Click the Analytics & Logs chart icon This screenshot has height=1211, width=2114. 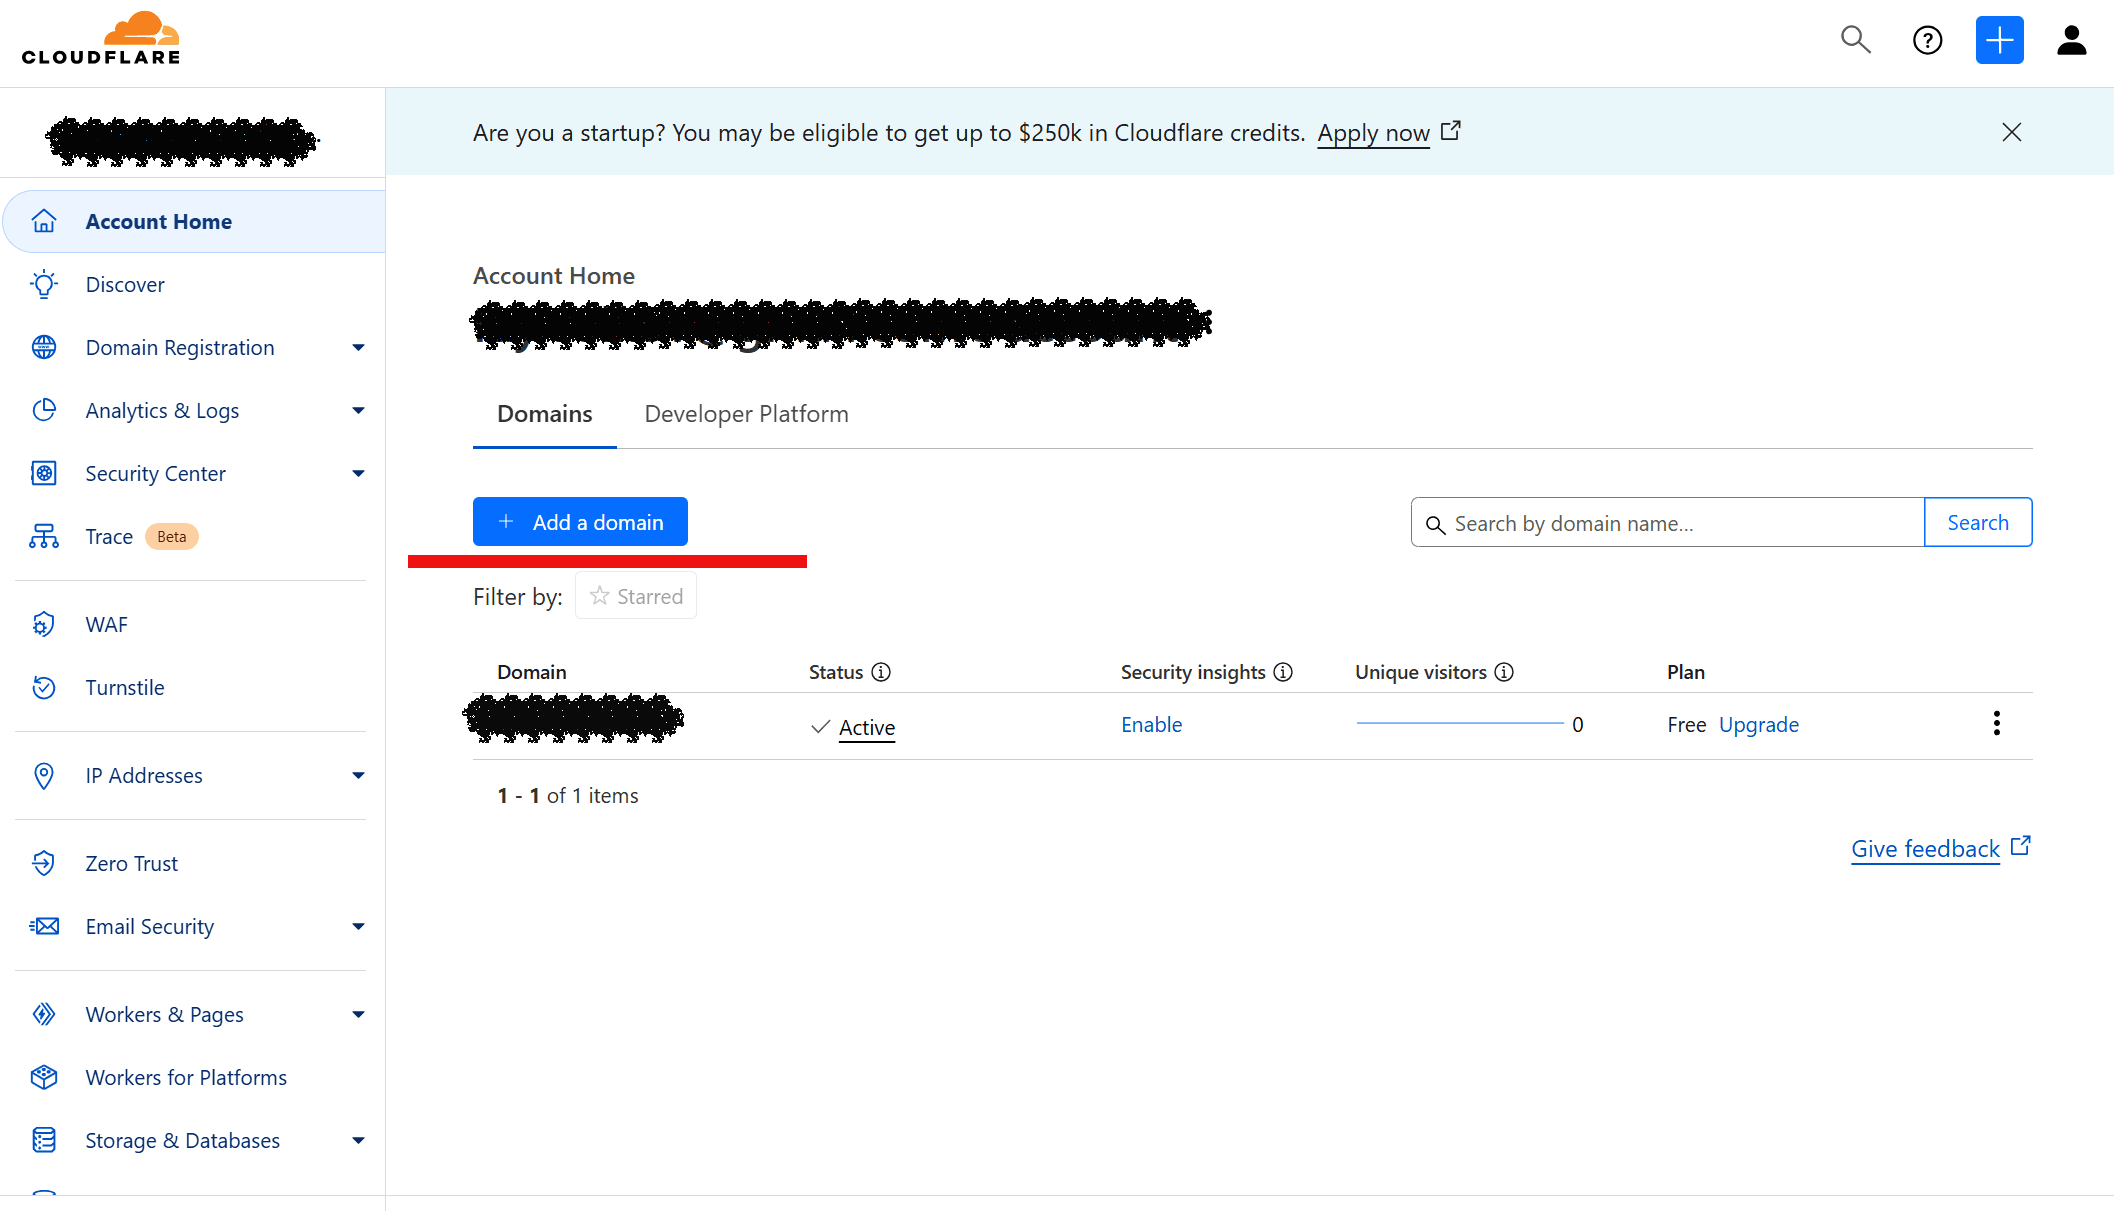pyautogui.click(x=44, y=410)
